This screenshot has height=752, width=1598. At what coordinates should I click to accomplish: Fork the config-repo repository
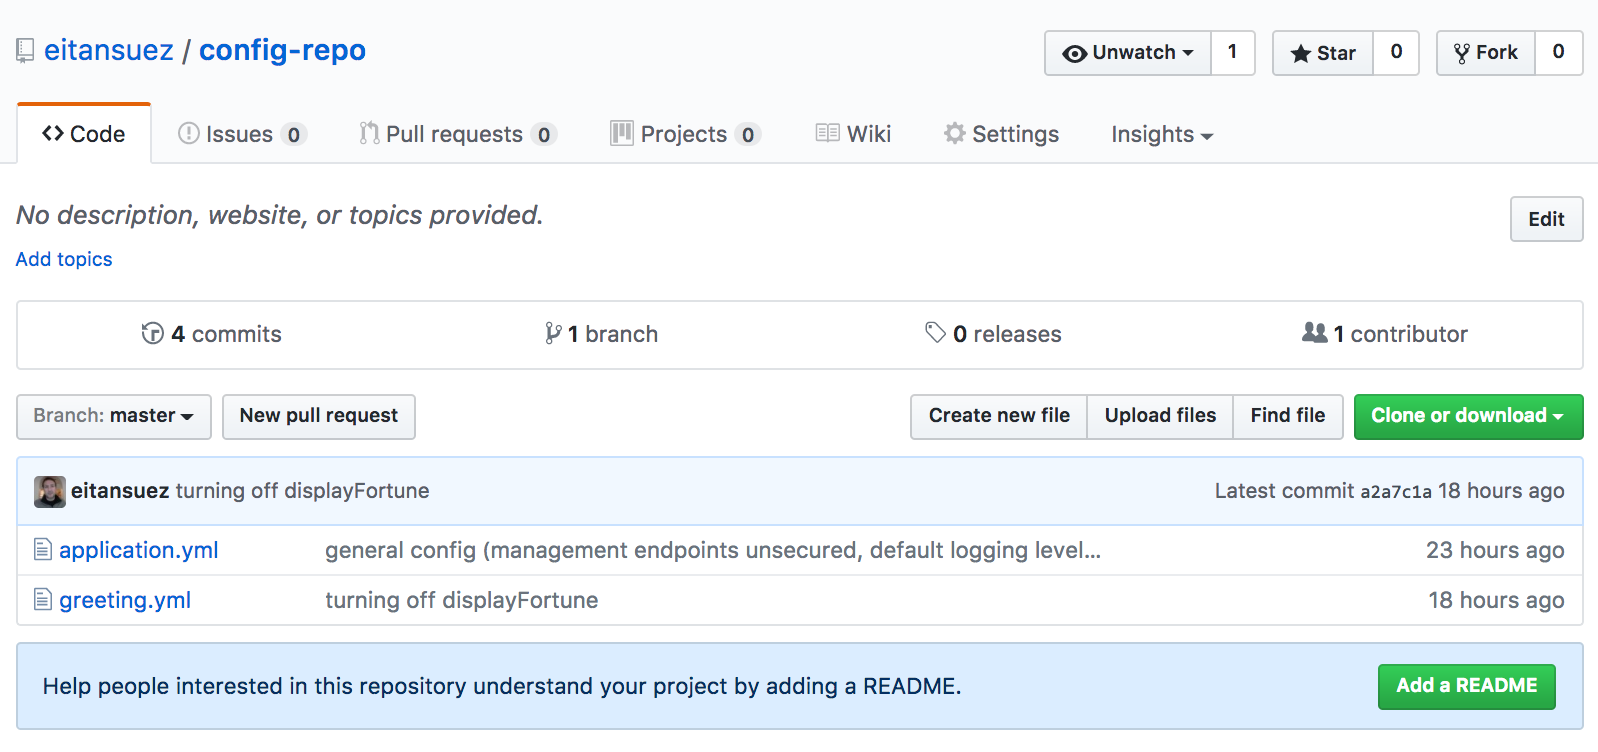point(1486,53)
